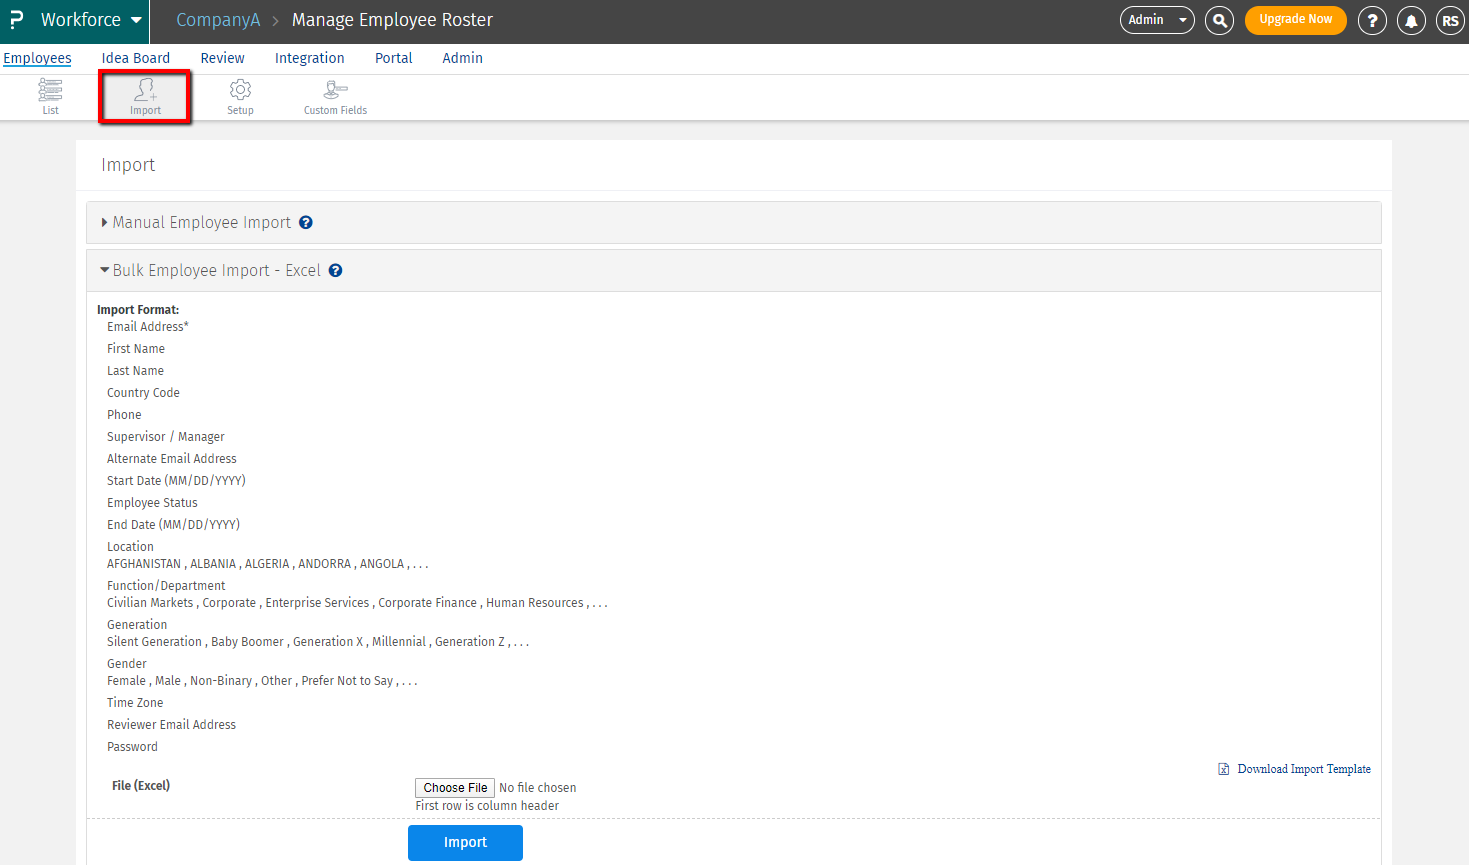The height and width of the screenshot is (865, 1469).
Task: Click the First row is column header note
Action: pos(487,806)
